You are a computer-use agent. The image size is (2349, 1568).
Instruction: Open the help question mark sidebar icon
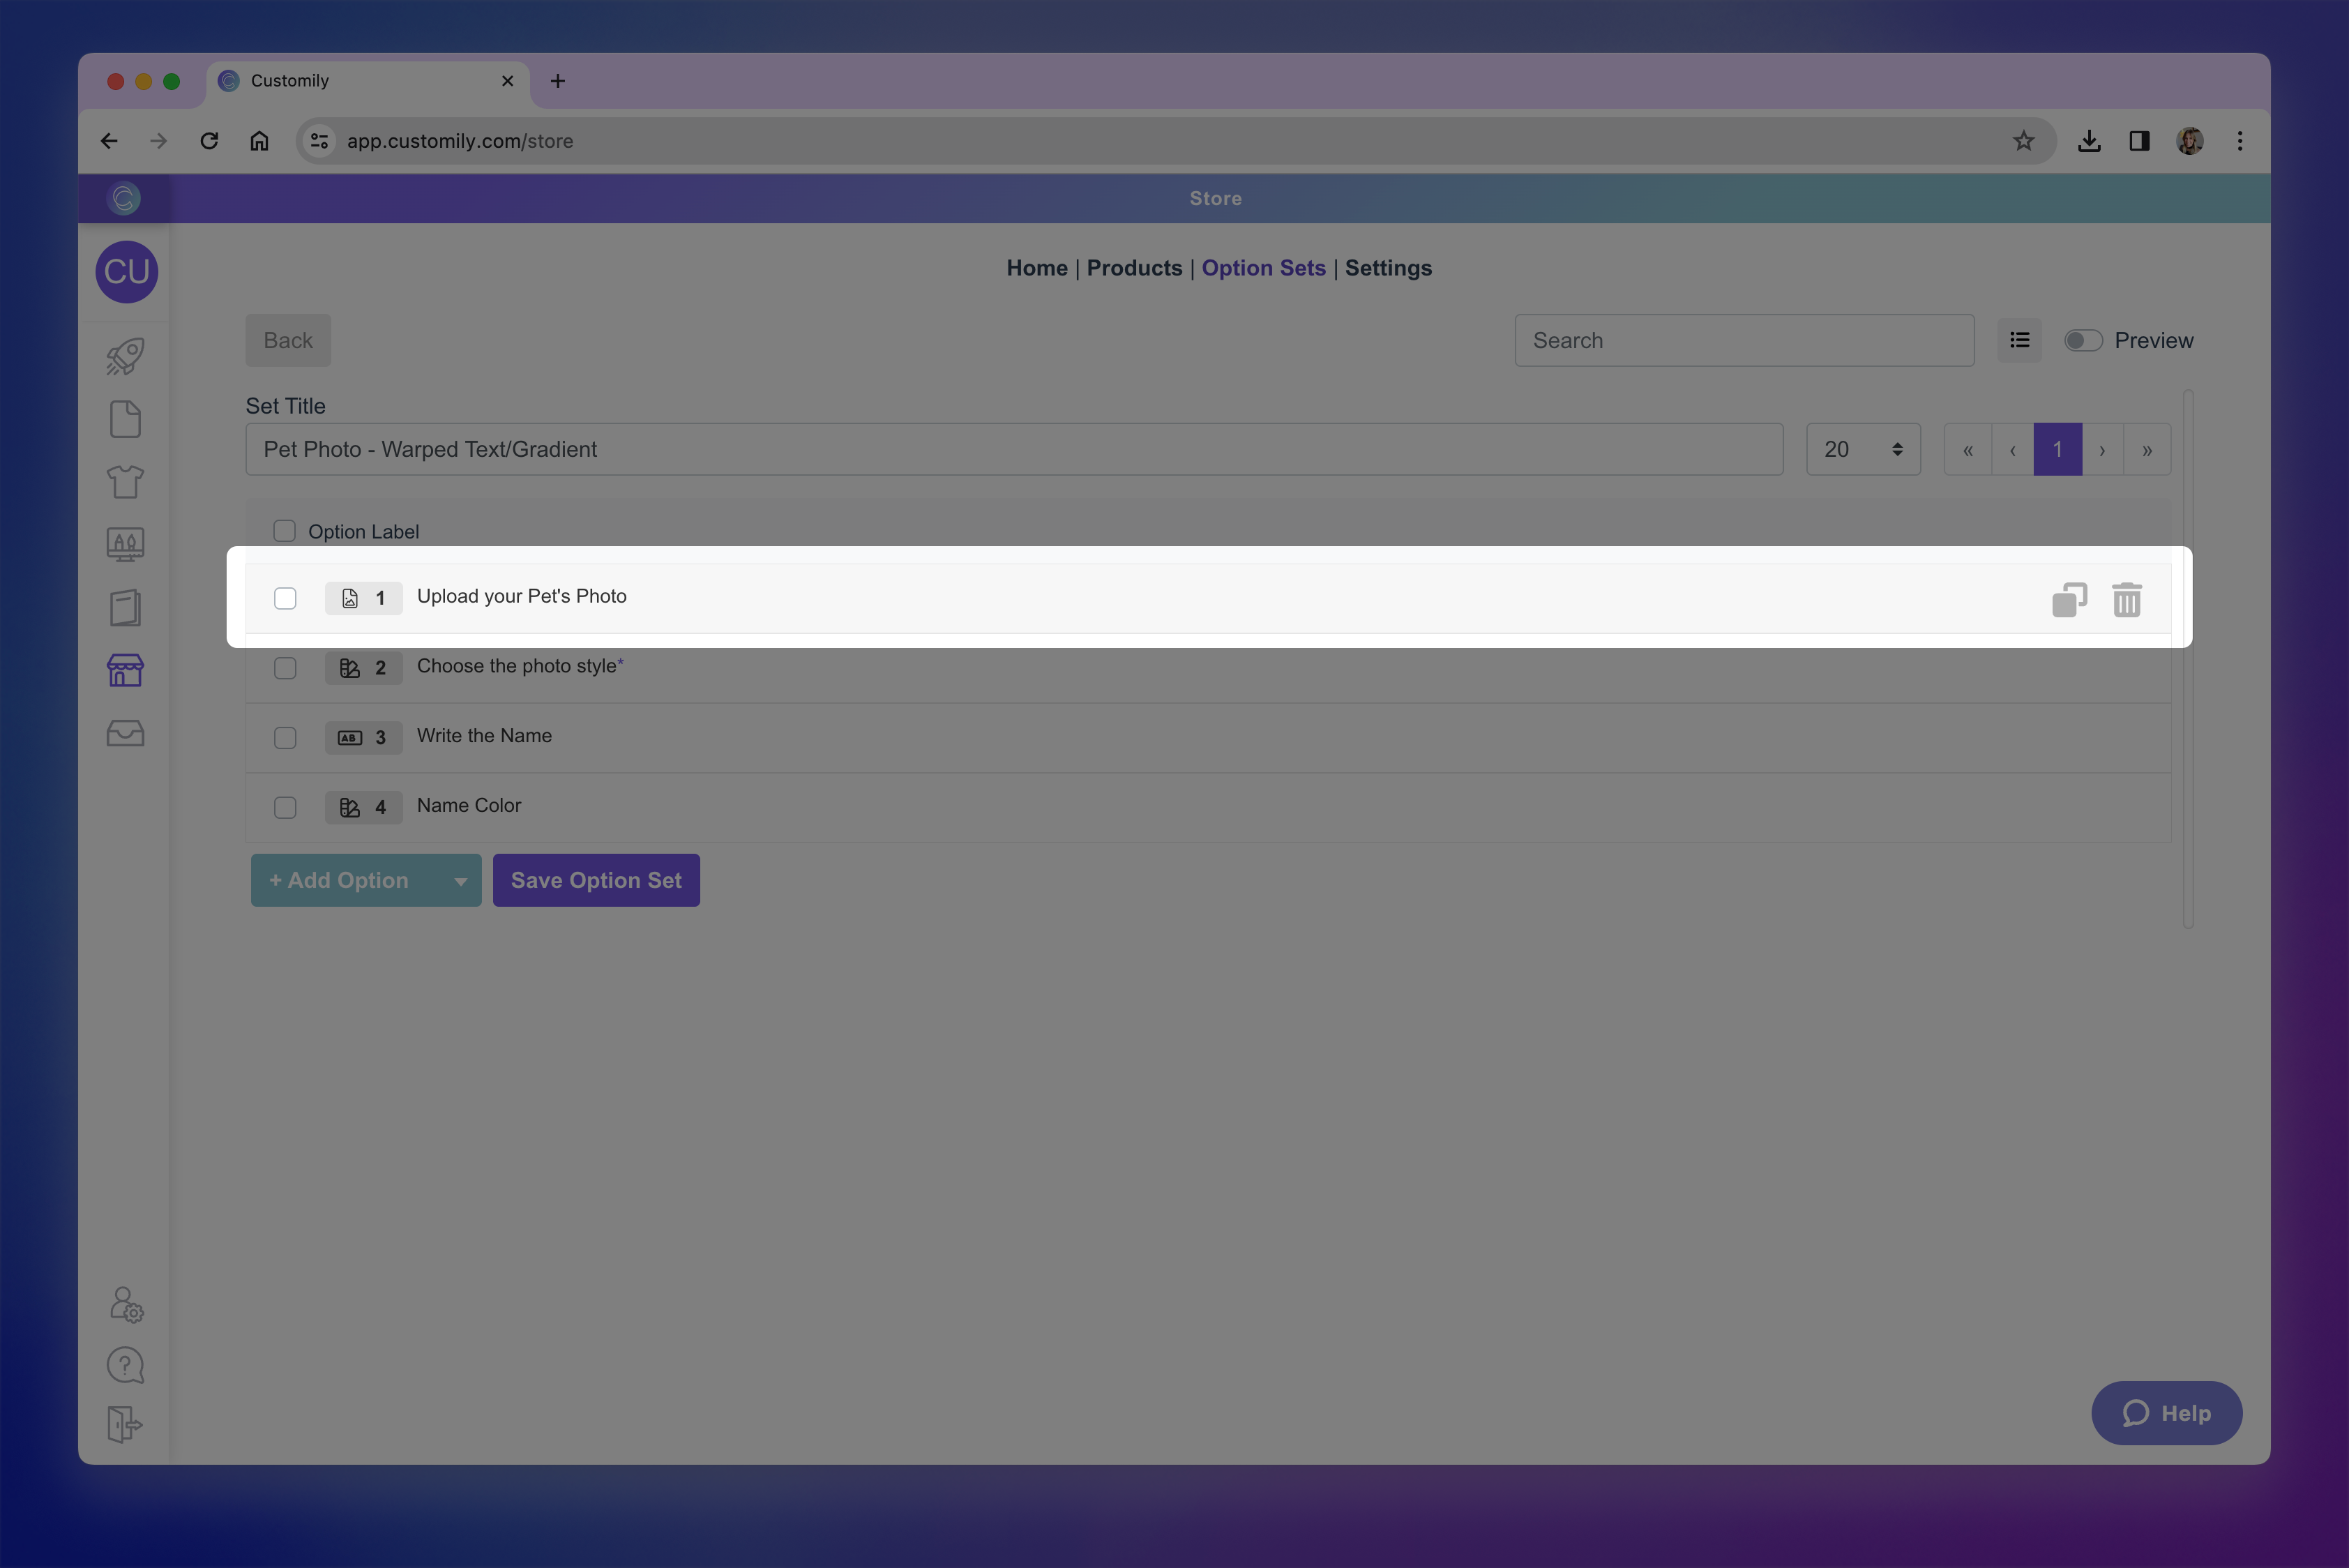pos(126,1365)
